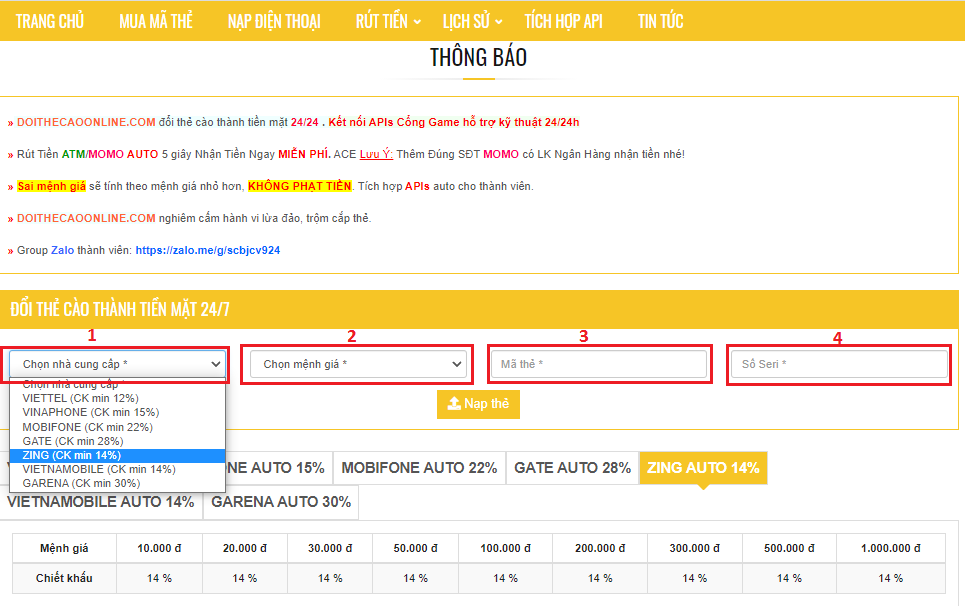
Task: Switch to GARENA AUTO 30% tab
Action: click(x=281, y=502)
